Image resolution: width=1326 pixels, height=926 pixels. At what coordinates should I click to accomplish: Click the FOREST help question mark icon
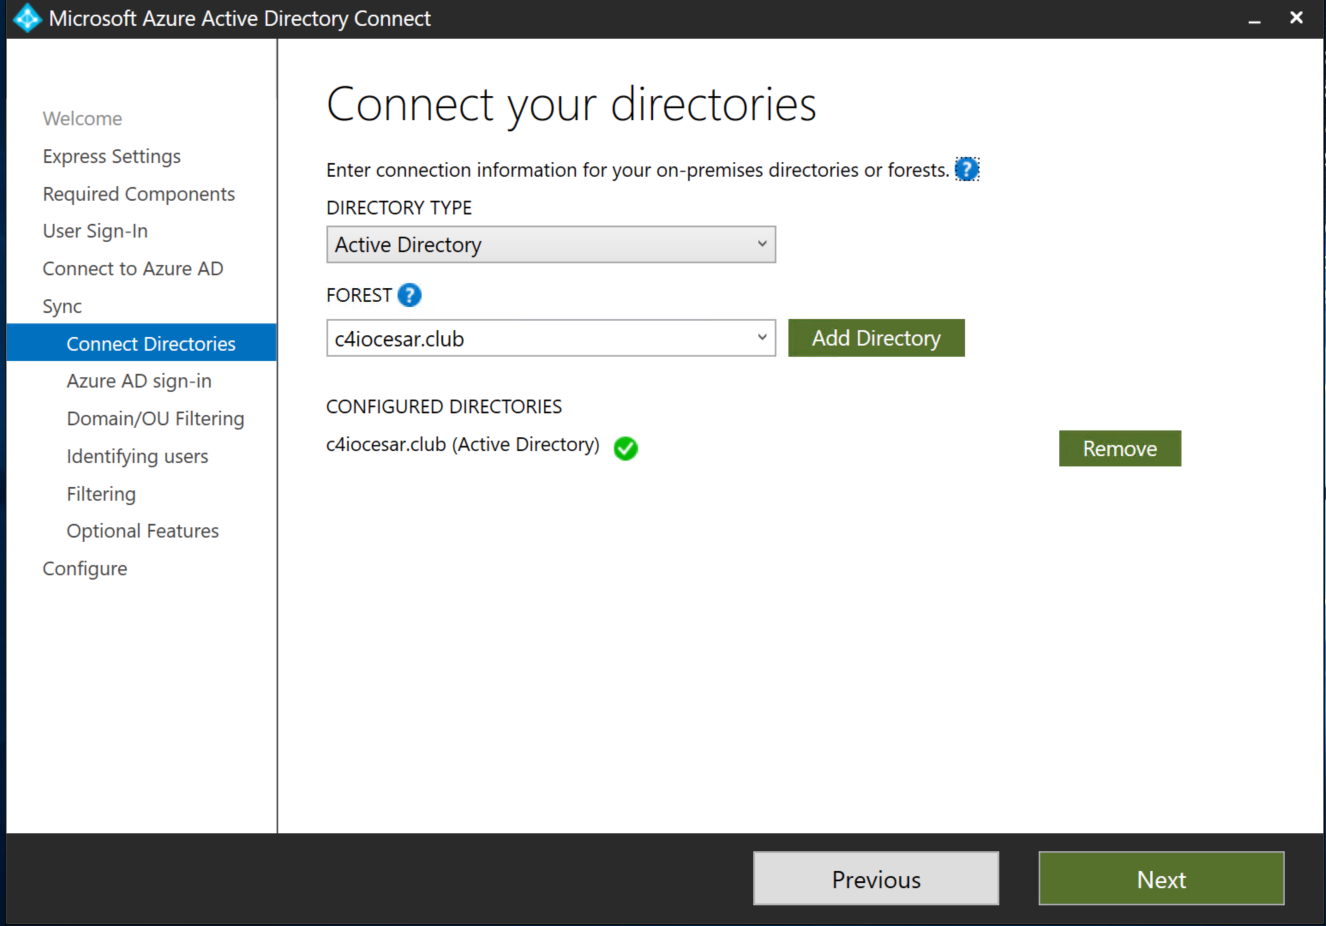(x=409, y=295)
